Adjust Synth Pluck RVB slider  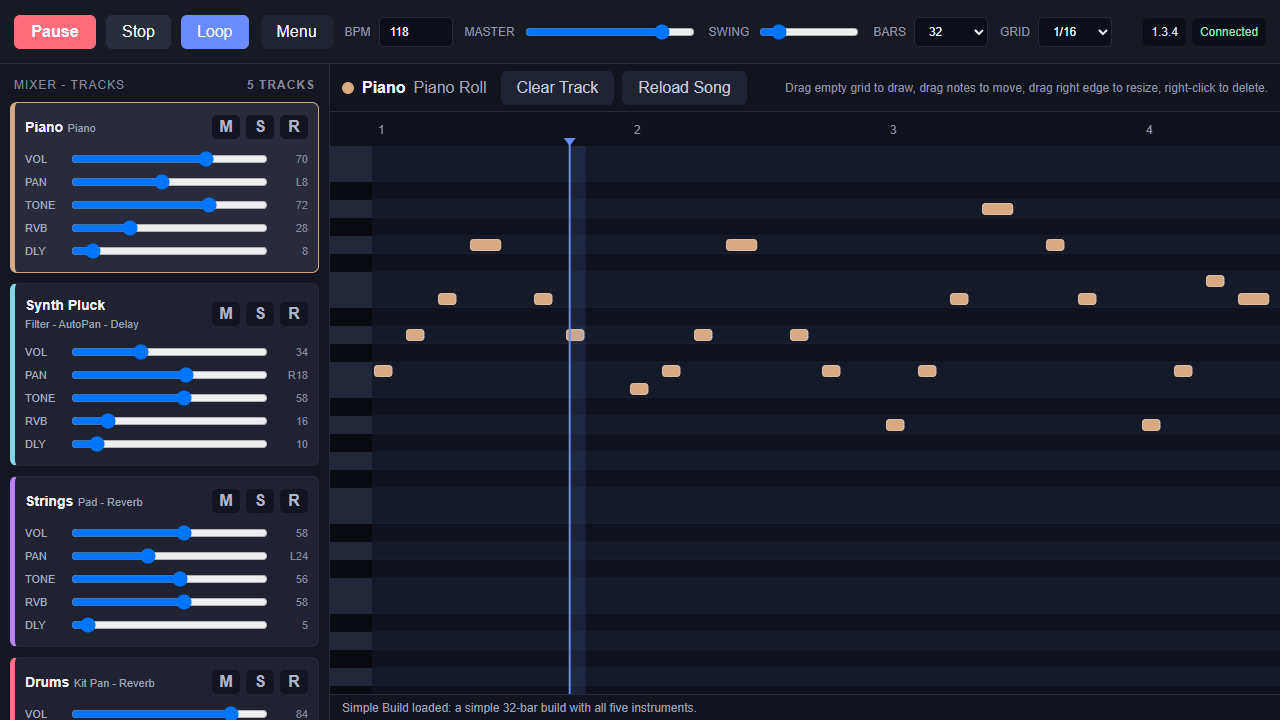click(x=169, y=421)
